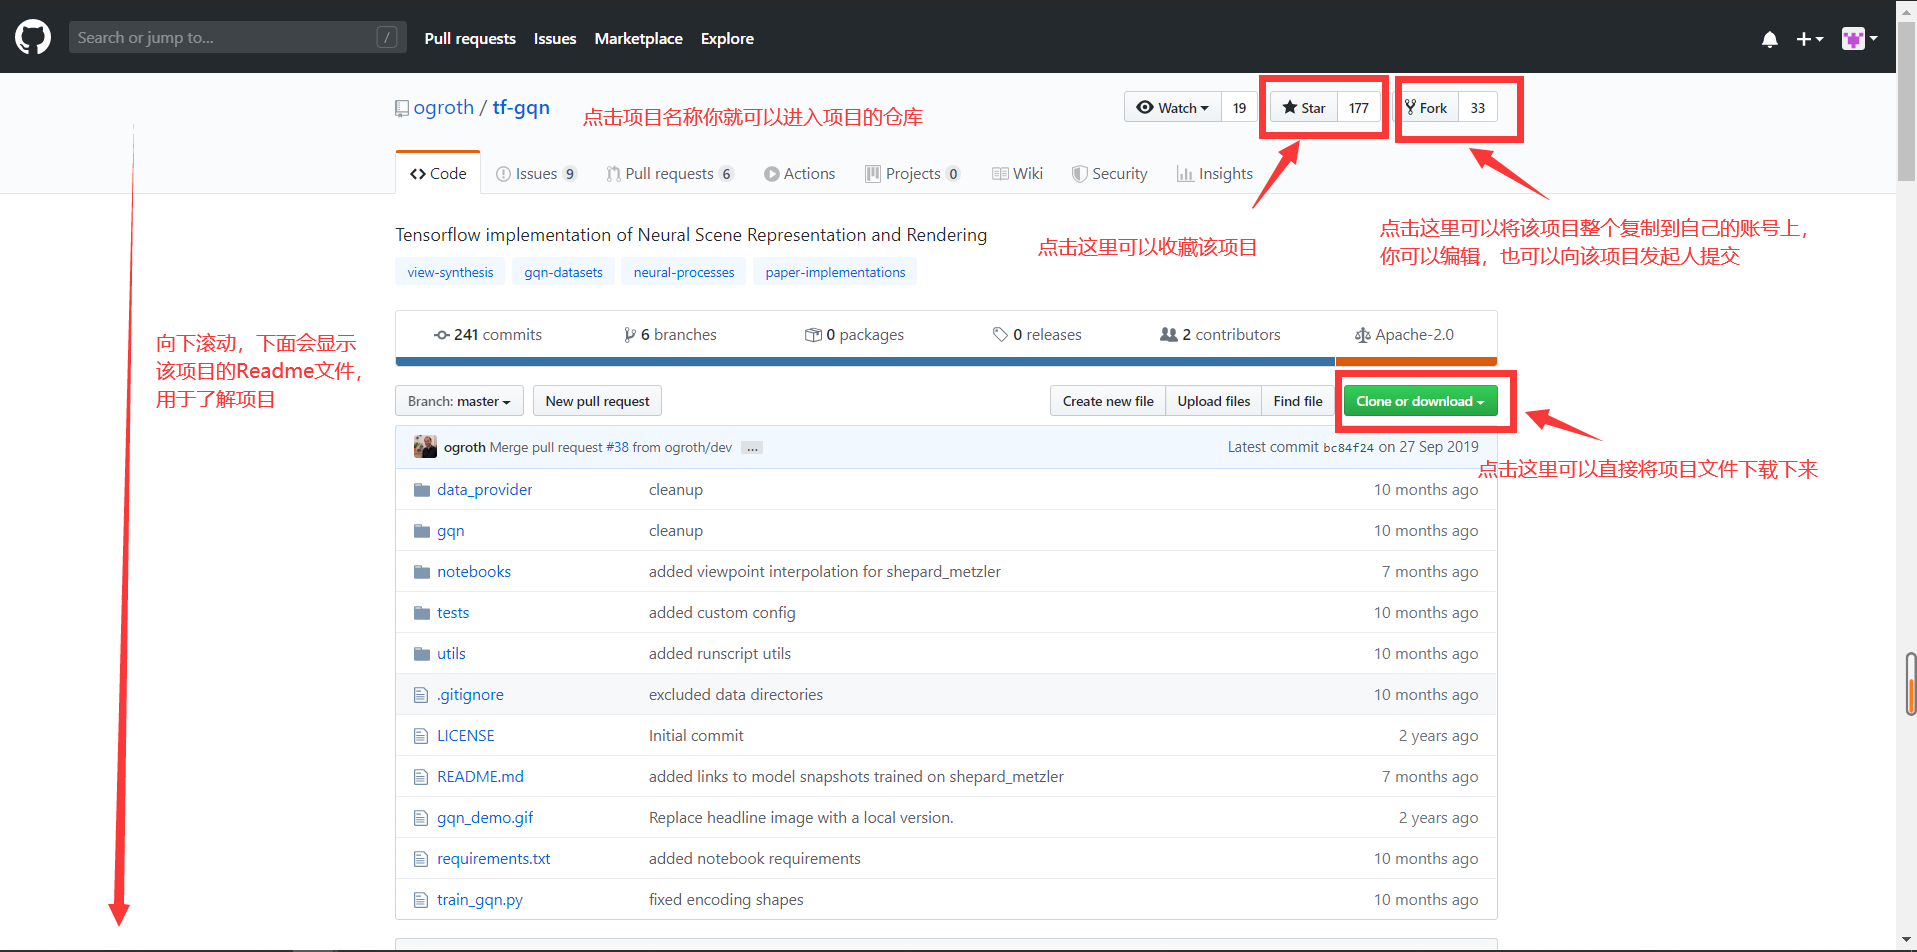Click the GitHub Octocat logo
The image size is (1917, 952).
pos(33,38)
